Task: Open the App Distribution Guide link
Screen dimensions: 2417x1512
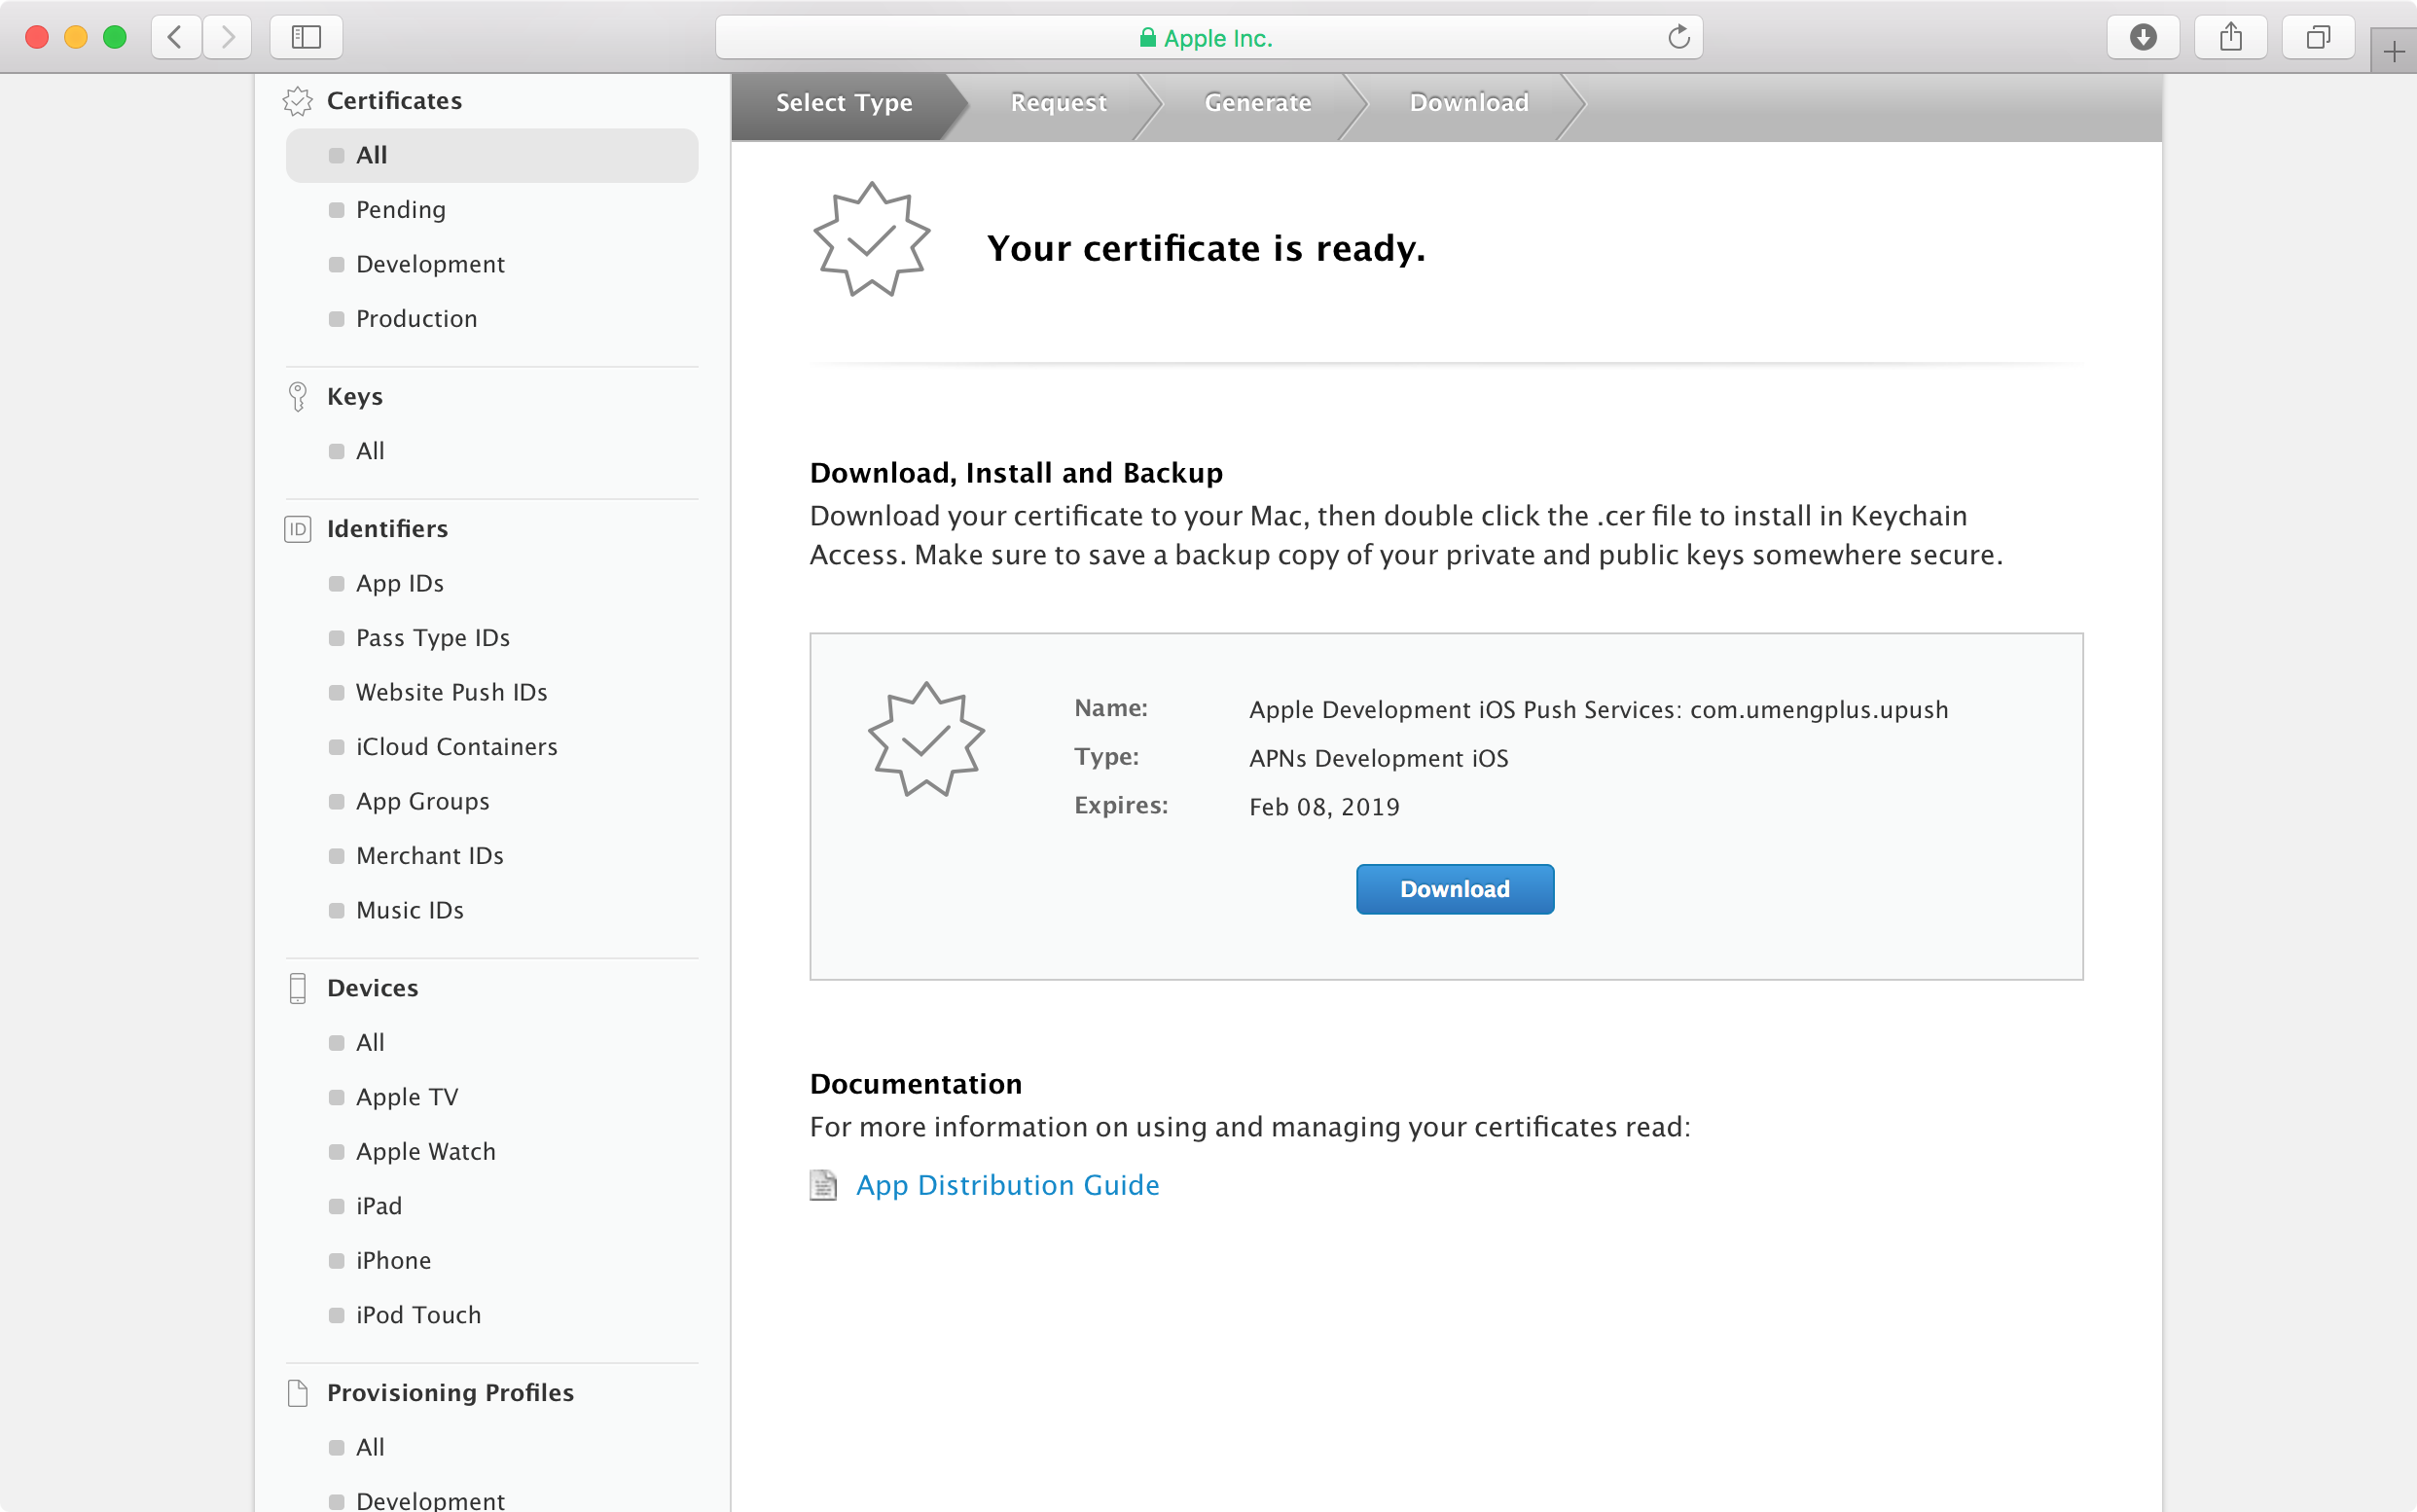Action: pos(1007,1185)
